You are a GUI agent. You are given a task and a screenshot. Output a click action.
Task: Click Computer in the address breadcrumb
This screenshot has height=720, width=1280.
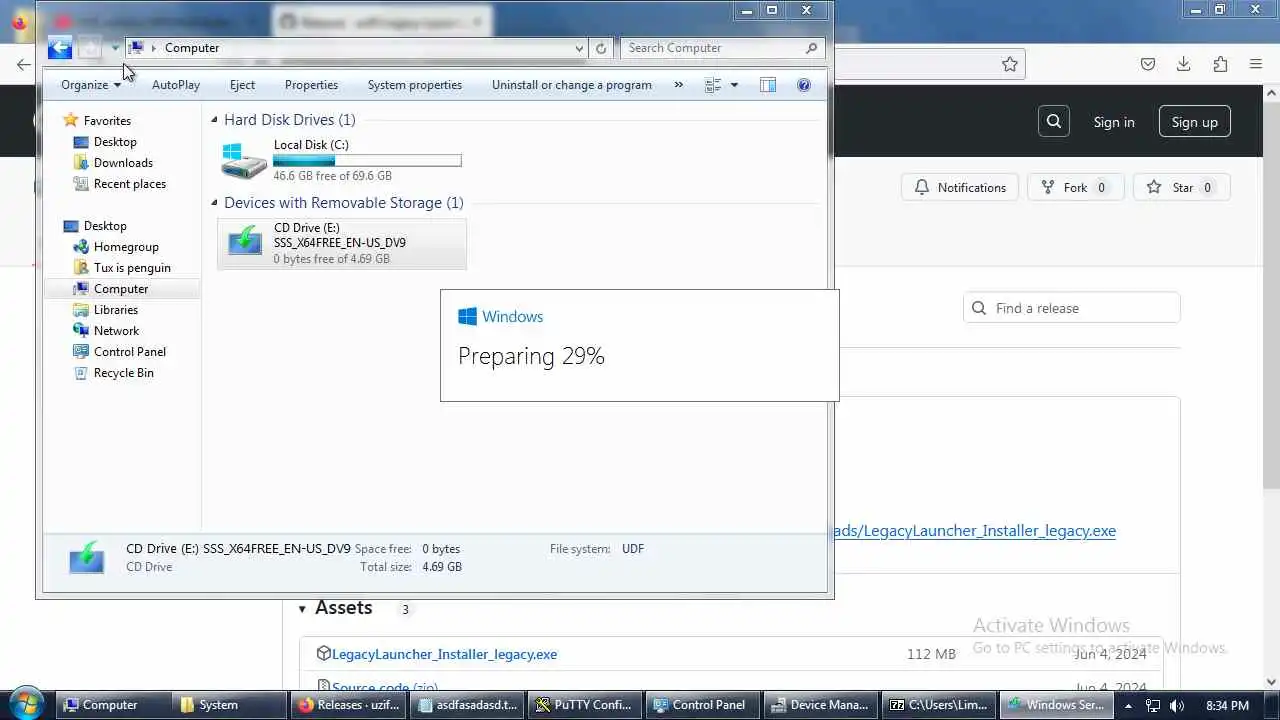pos(192,48)
